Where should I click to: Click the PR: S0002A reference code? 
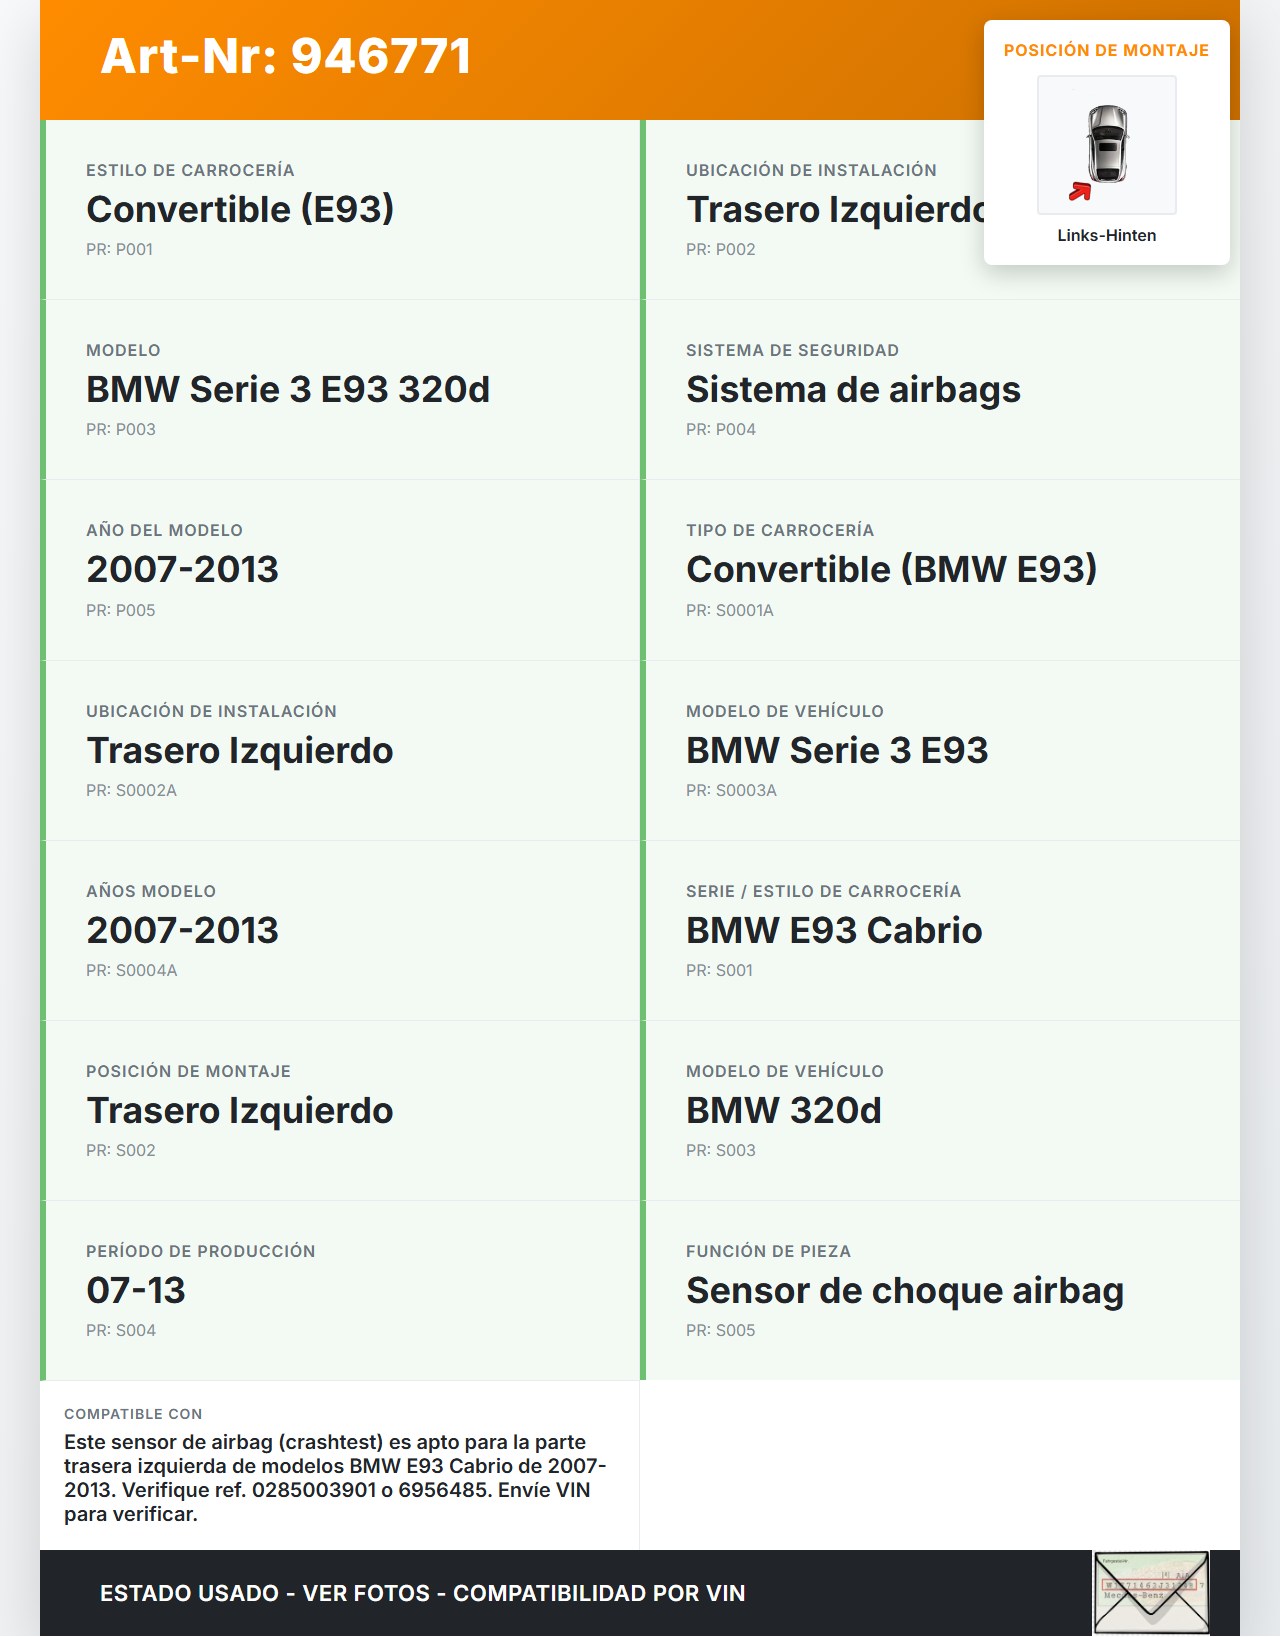(x=131, y=790)
